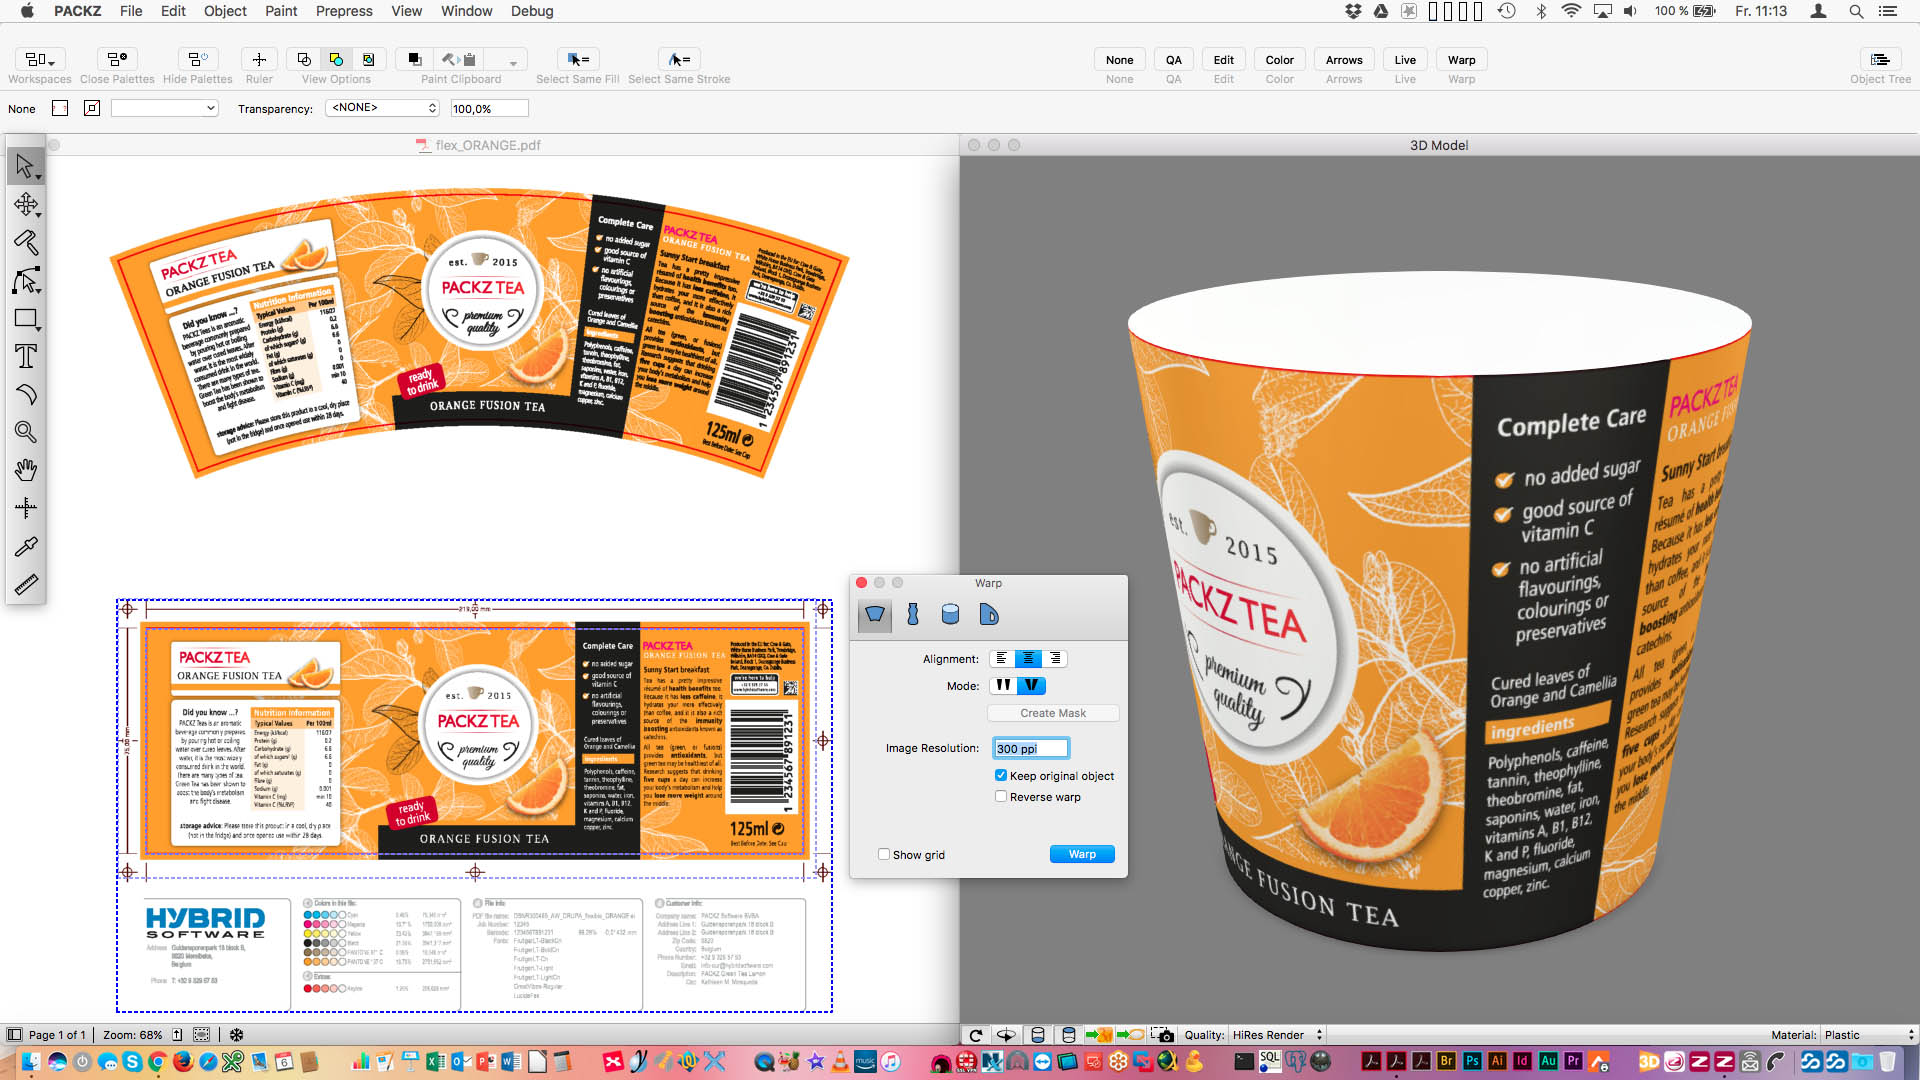The image size is (1920, 1080).
Task: Select the crosshair guide tool in toolbox
Action: point(26,508)
